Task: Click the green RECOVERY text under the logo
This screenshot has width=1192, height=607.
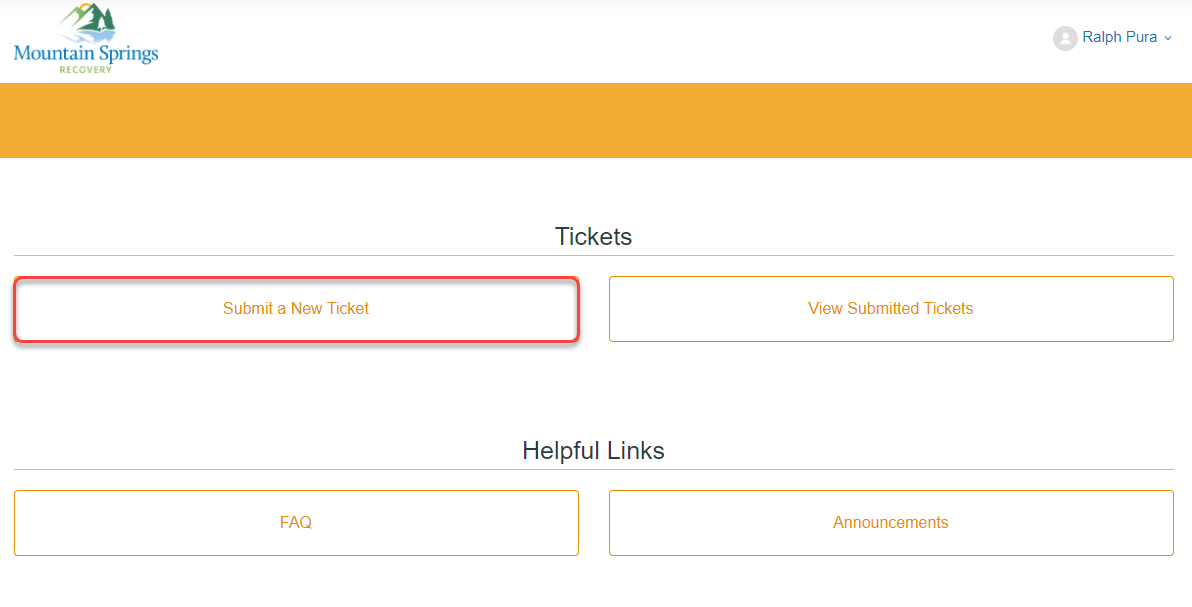Action: coord(86,70)
